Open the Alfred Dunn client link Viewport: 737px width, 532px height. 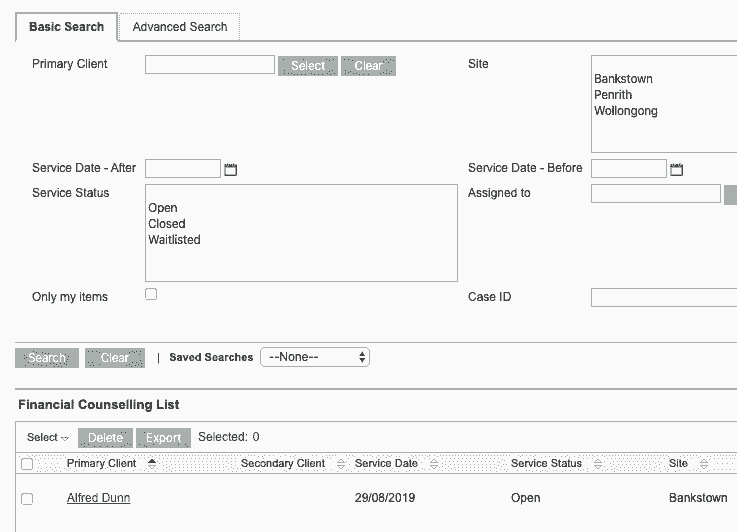point(98,498)
